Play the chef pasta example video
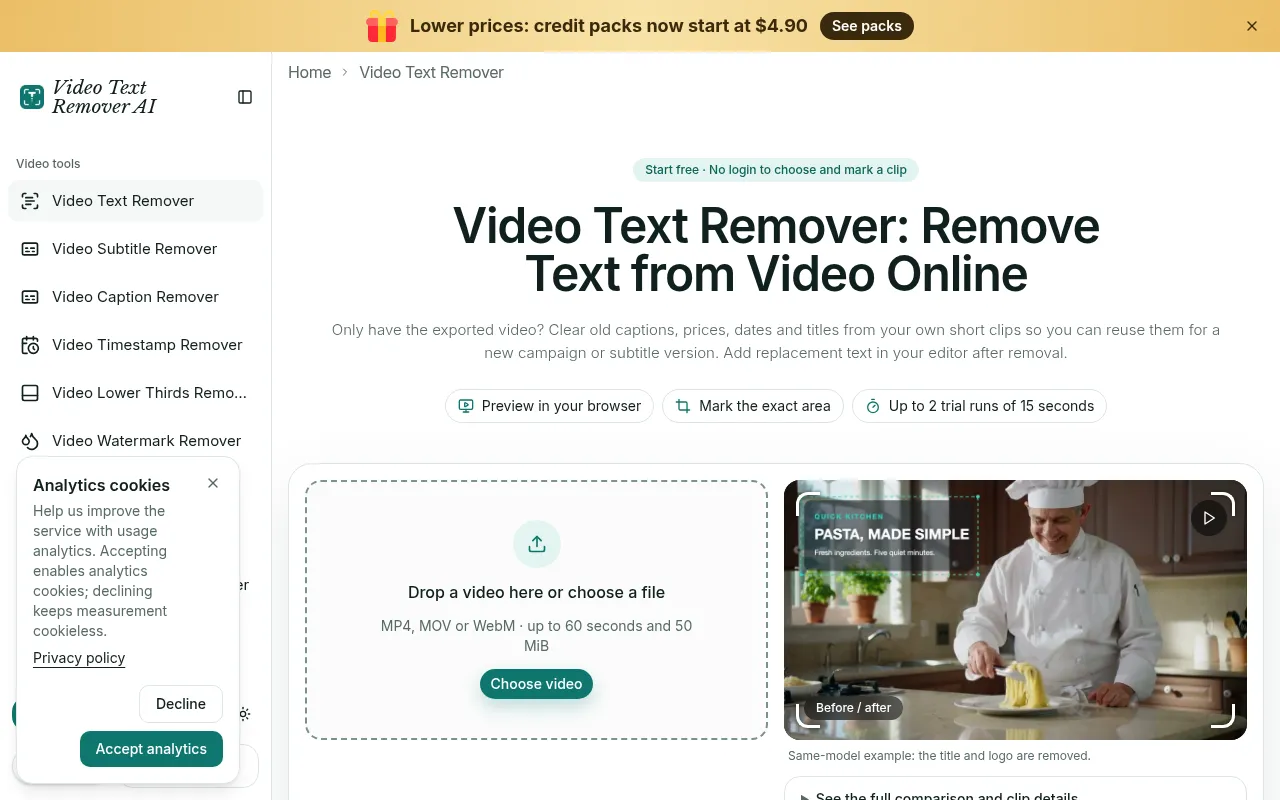The height and width of the screenshot is (800, 1280). [x=1209, y=518]
